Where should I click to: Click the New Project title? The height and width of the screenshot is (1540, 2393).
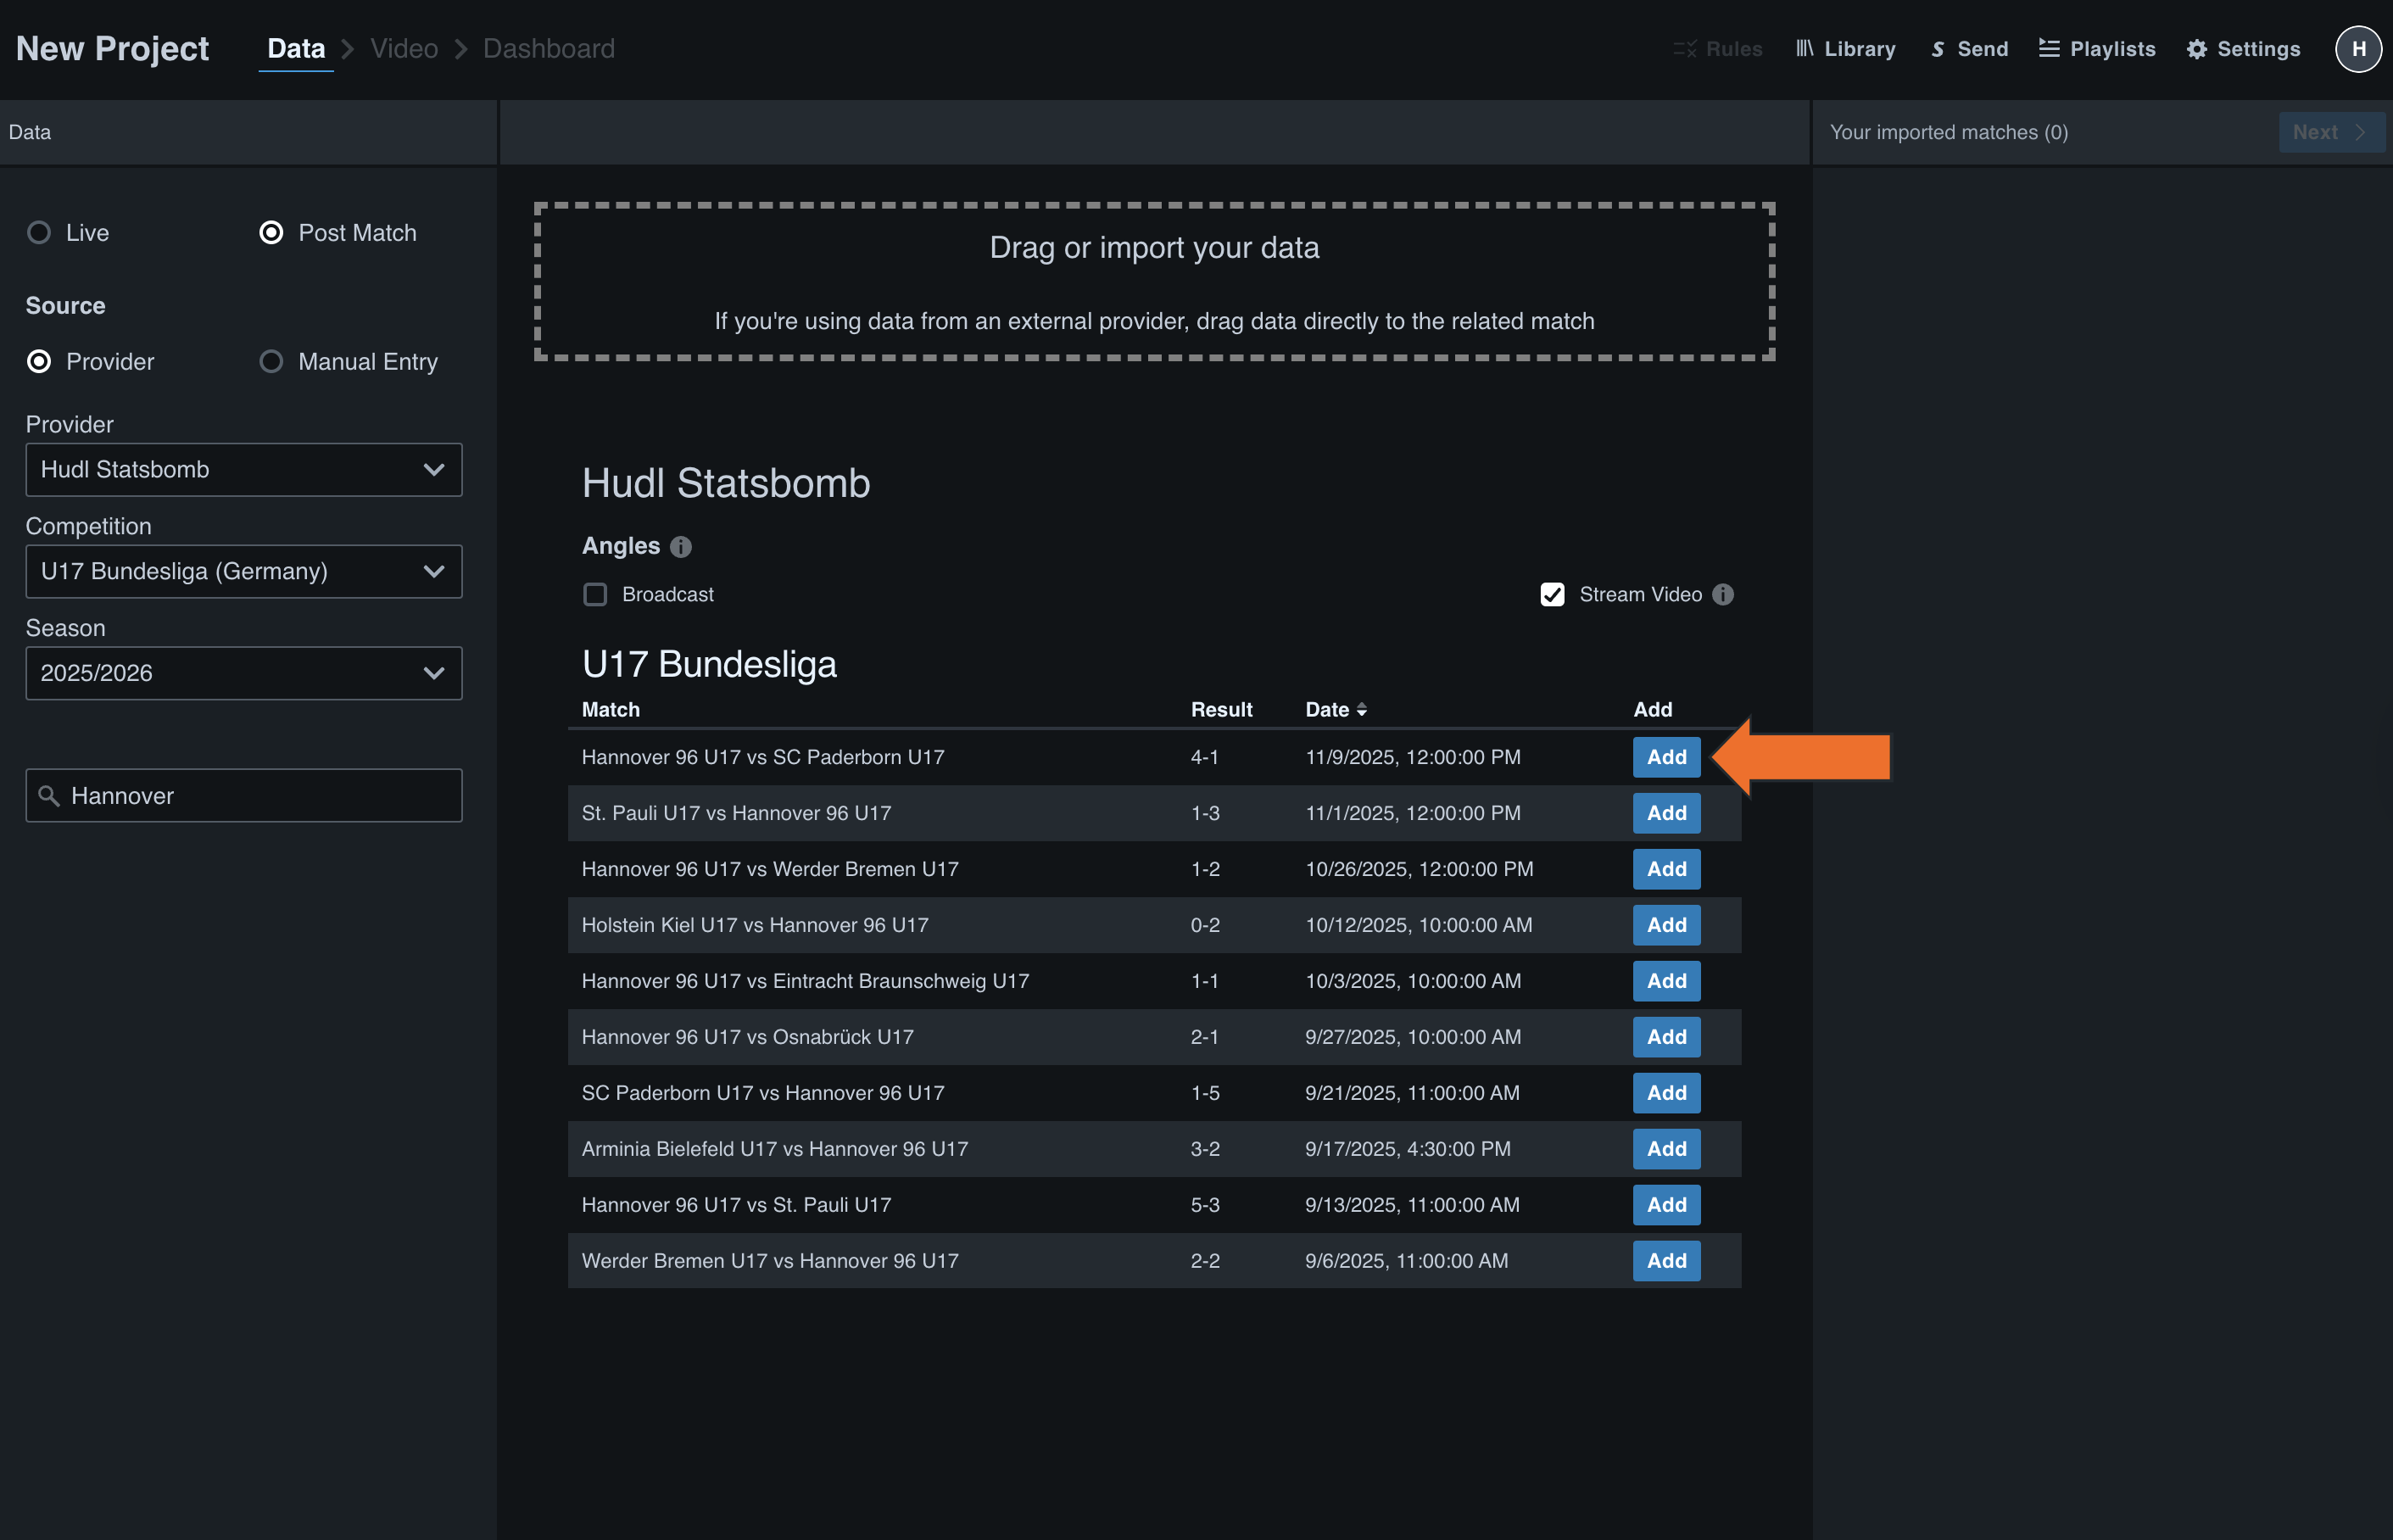[112, 49]
